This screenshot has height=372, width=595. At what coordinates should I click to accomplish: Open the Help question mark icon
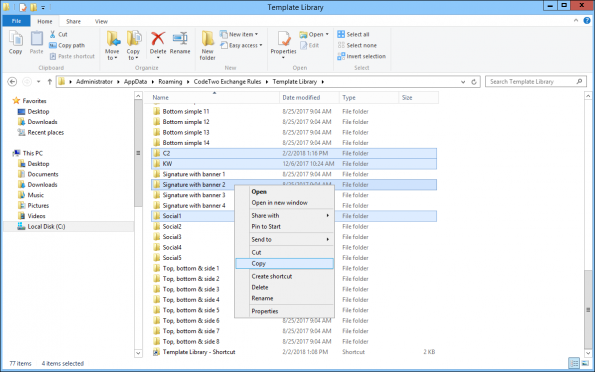[x=587, y=21]
